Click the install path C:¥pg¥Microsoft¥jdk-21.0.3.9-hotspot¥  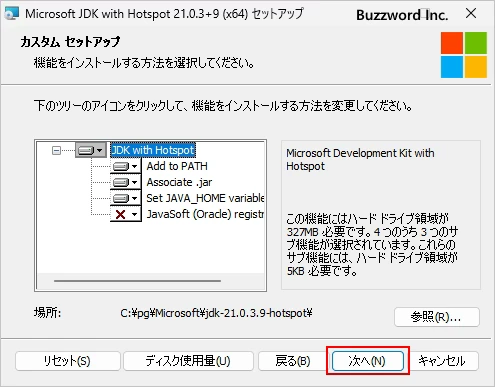pos(216,313)
